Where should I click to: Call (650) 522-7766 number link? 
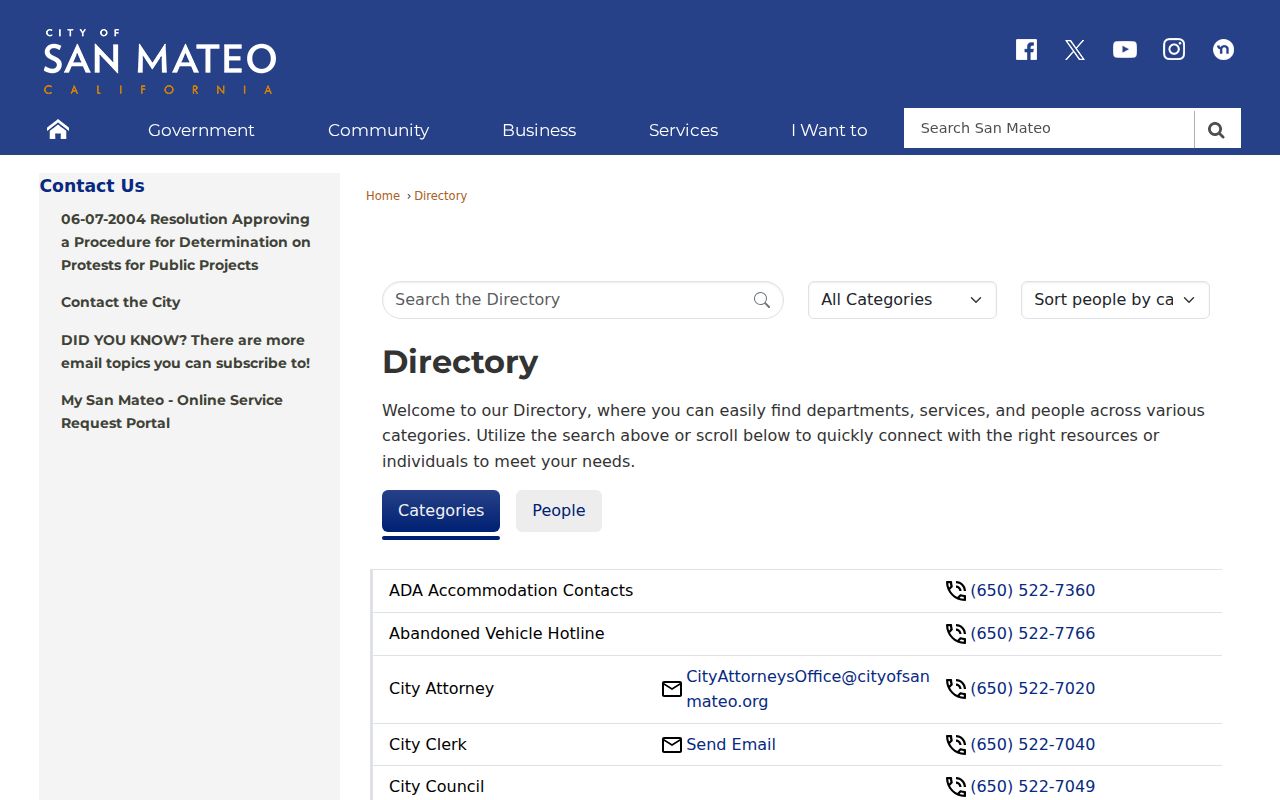click(1033, 634)
